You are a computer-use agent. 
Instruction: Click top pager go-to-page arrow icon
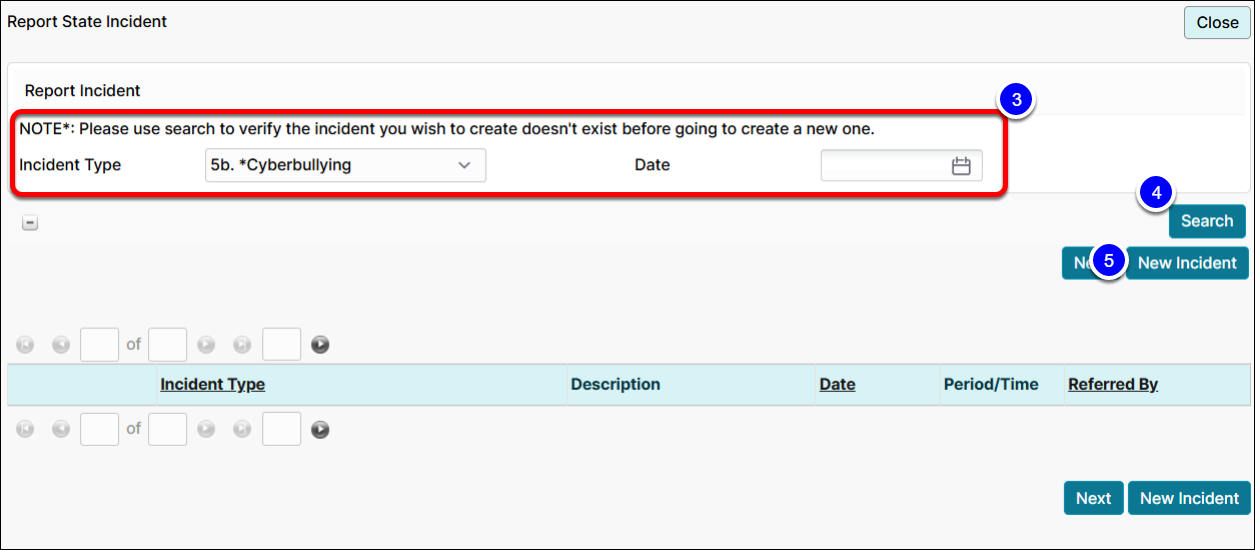(320, 345)
